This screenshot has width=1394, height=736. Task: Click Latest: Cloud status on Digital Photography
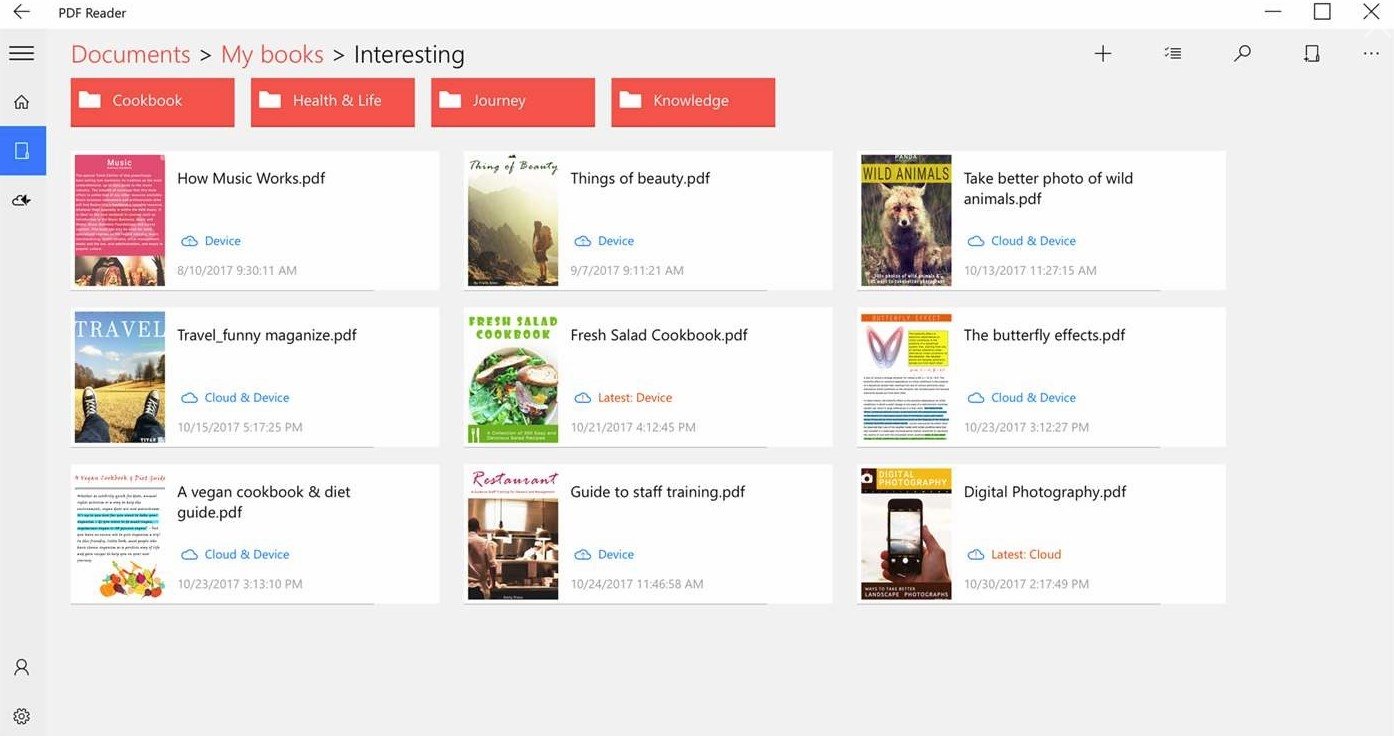(x=1026, y=554)
